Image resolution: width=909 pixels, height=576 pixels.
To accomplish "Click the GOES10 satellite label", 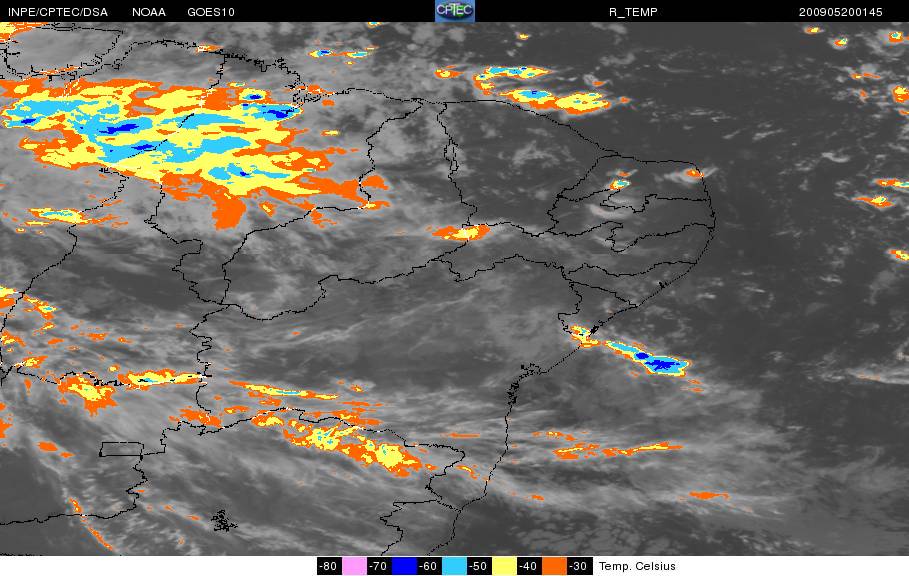I will click(211, 12).
